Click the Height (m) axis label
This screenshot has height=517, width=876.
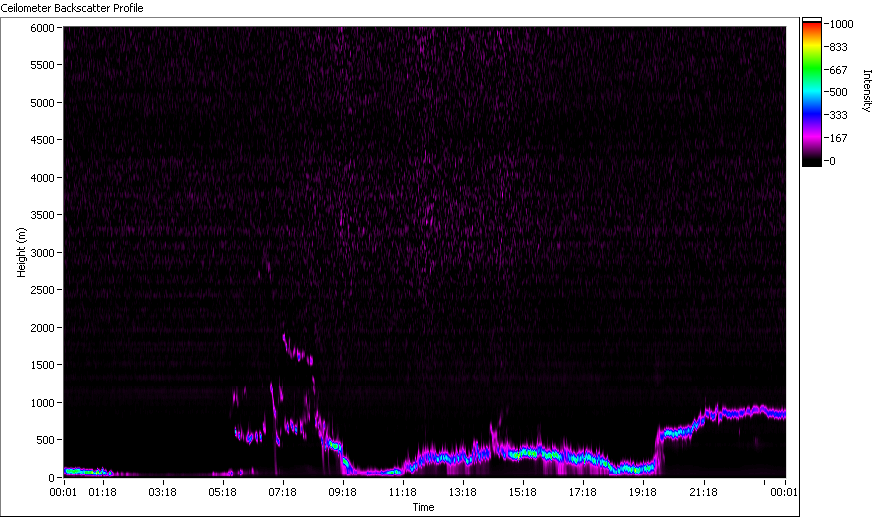[21, 252]
